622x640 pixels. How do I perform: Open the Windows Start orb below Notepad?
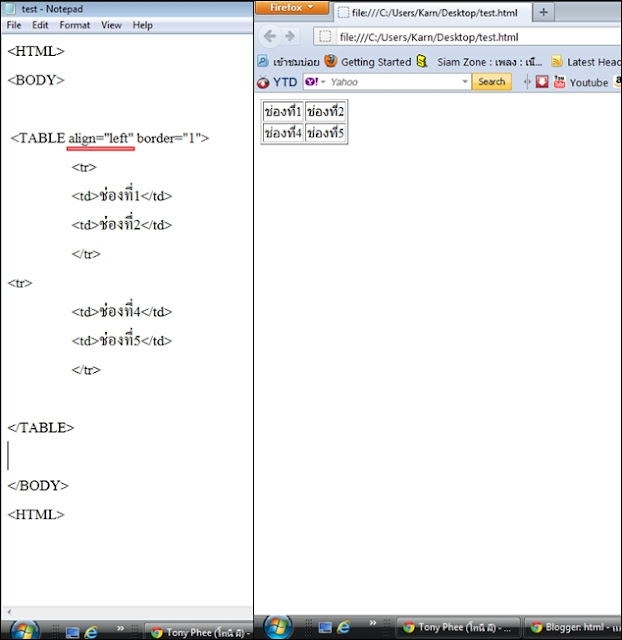pos(24,631)
